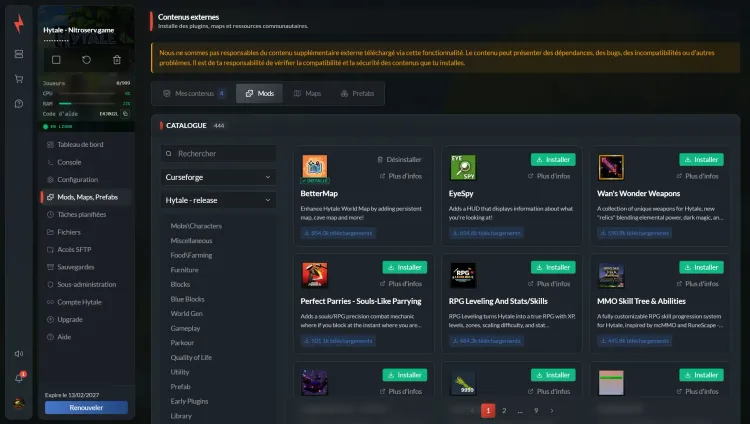The width and height of the screenshot is (750, 424).
Task: Open the notifications bell icon
Action: (19, 378)
